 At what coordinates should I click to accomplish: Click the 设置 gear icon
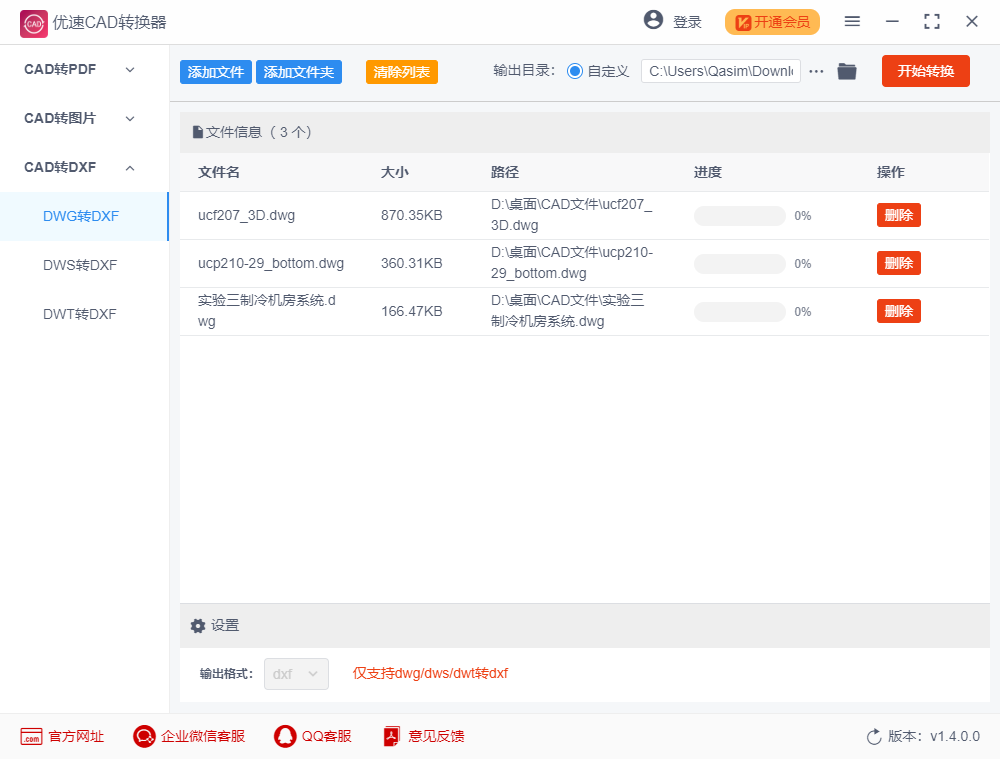pos(198,625)
